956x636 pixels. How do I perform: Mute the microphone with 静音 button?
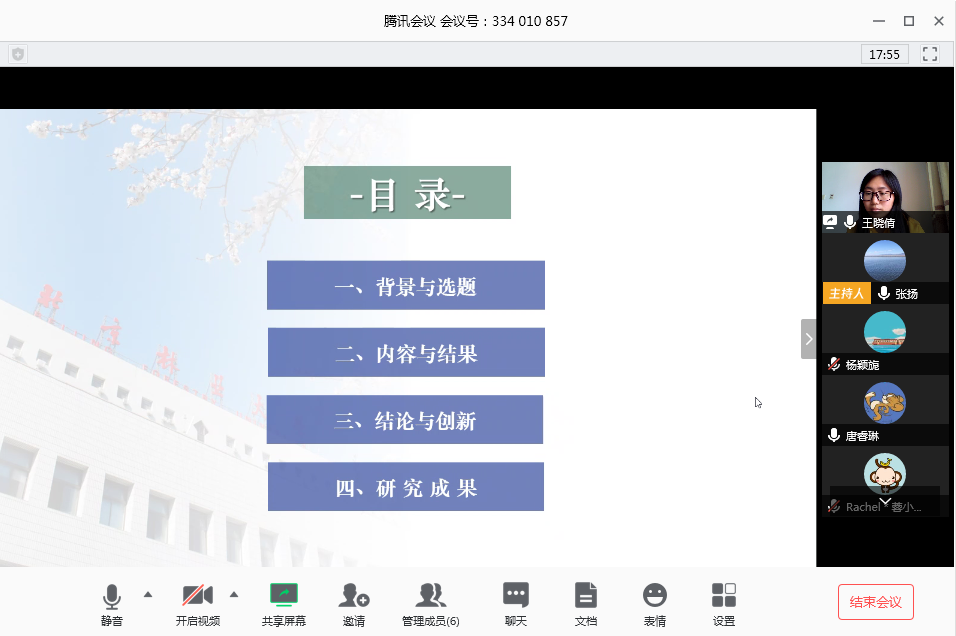pos(112,605)
